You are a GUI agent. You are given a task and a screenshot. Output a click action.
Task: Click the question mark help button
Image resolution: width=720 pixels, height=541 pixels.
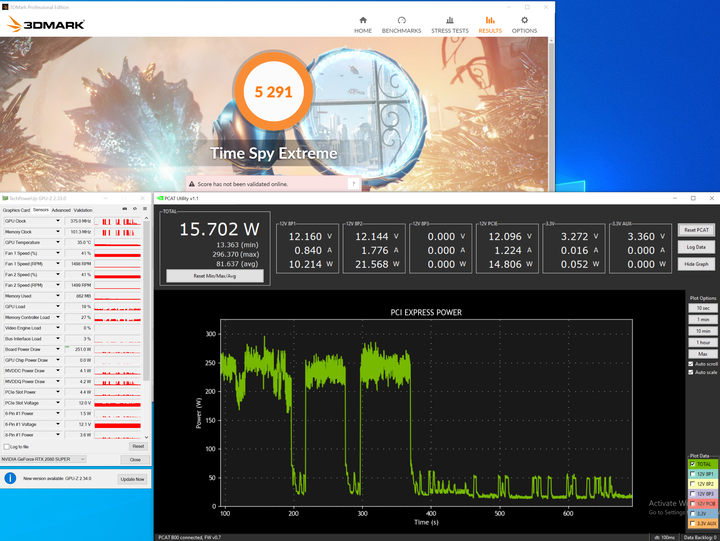click(354, 184)
